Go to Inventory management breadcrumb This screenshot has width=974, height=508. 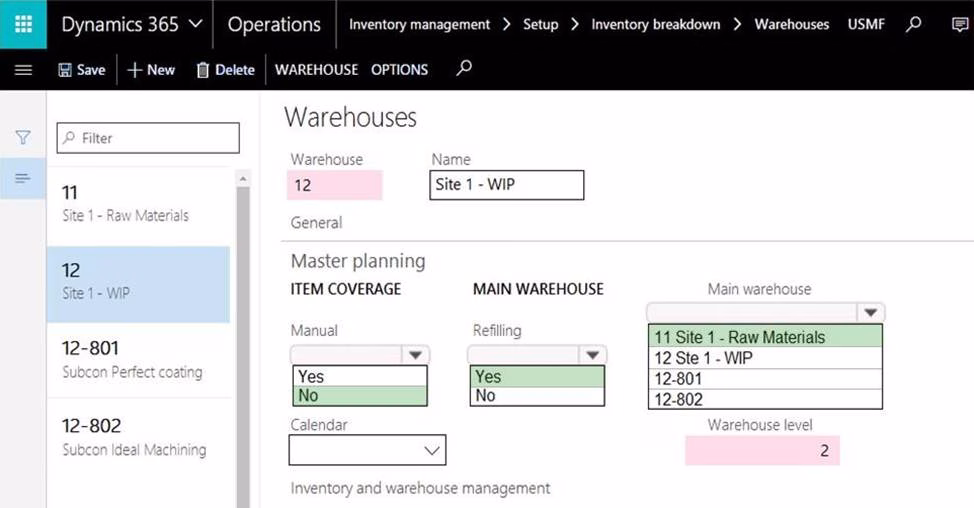(x=419, y=24)
